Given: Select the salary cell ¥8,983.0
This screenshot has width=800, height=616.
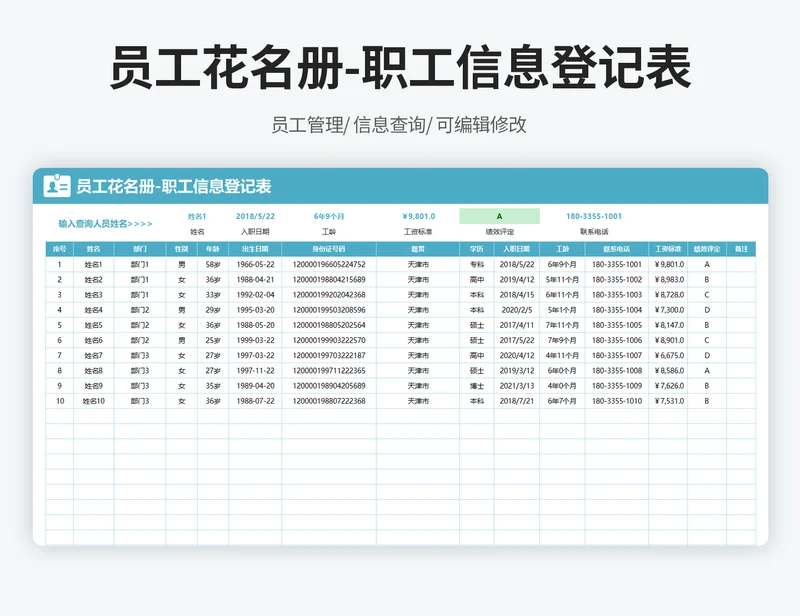Looking at the screenshot, I should (668, 280).
